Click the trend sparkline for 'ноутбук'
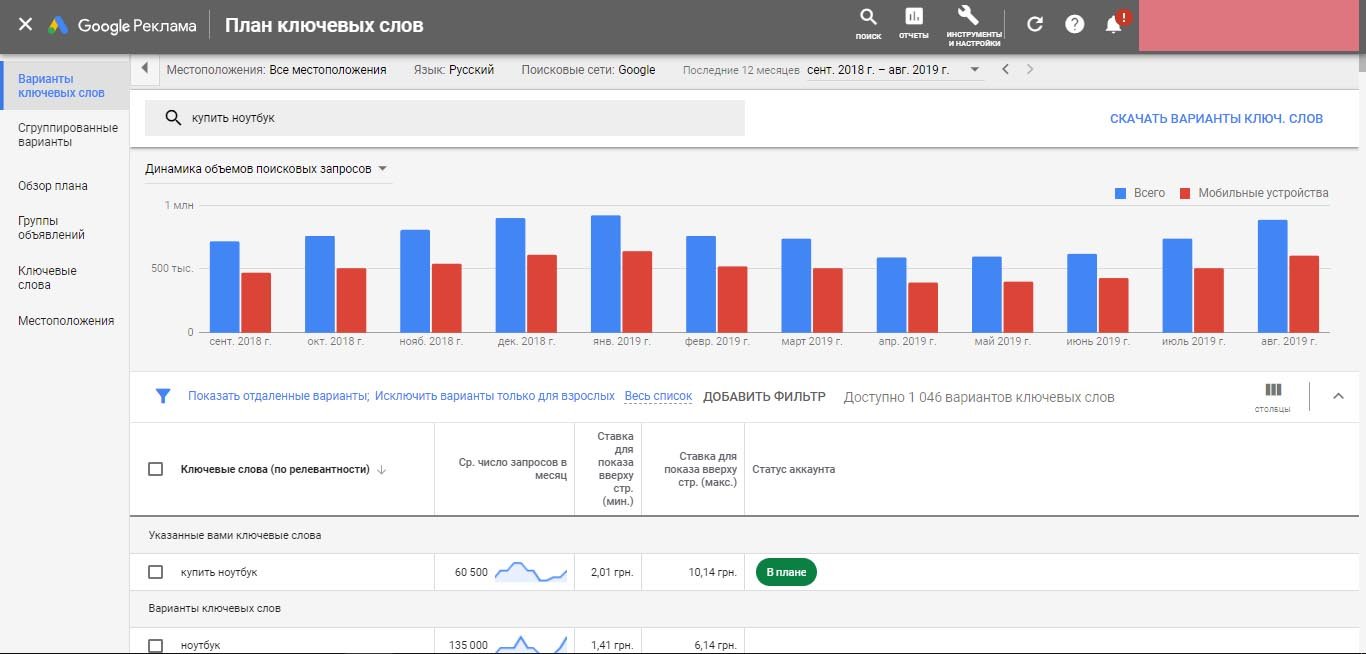Image resolution: width=1366 pixels, height=654 pixels. (532, 644)
